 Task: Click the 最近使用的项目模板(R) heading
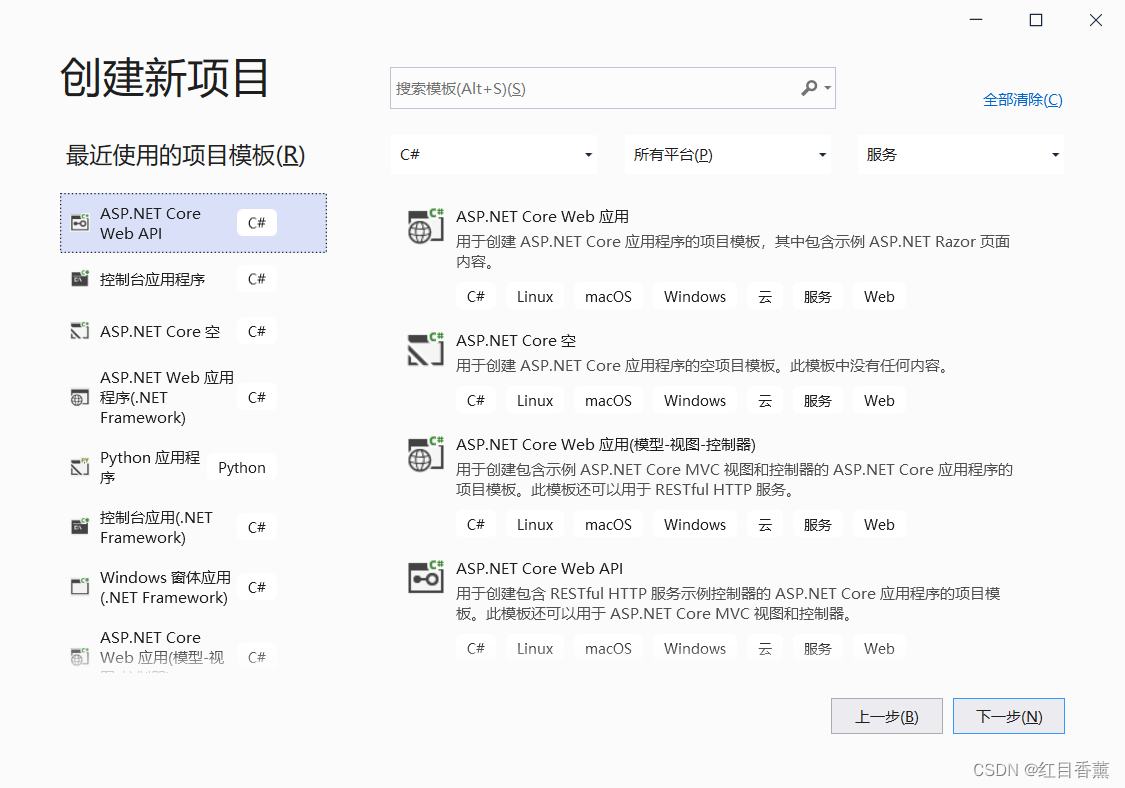tap(186, 155)
